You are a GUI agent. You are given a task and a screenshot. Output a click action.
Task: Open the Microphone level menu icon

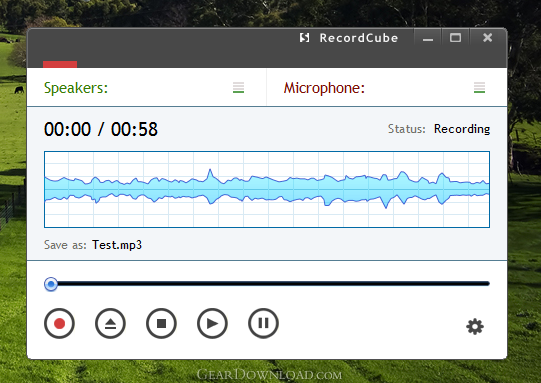pyautogui.click(x=479, y=88)
